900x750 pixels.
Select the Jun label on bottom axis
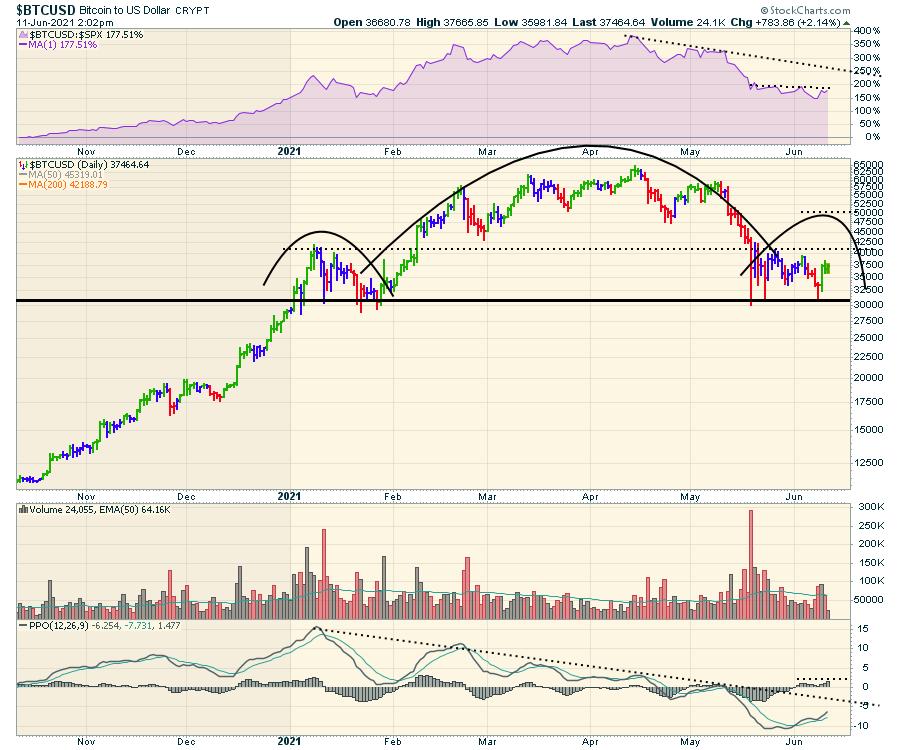pyautogui.click(x=794, y=743)
